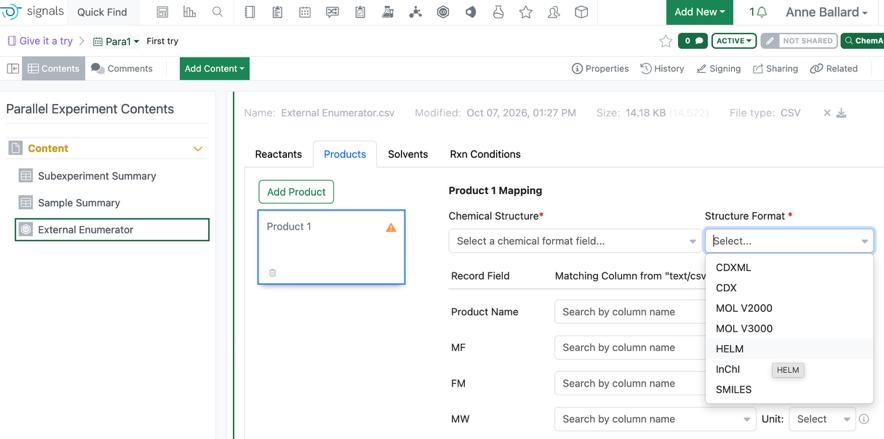Choose MOL V2000 from format list

(x=789, y=308)
